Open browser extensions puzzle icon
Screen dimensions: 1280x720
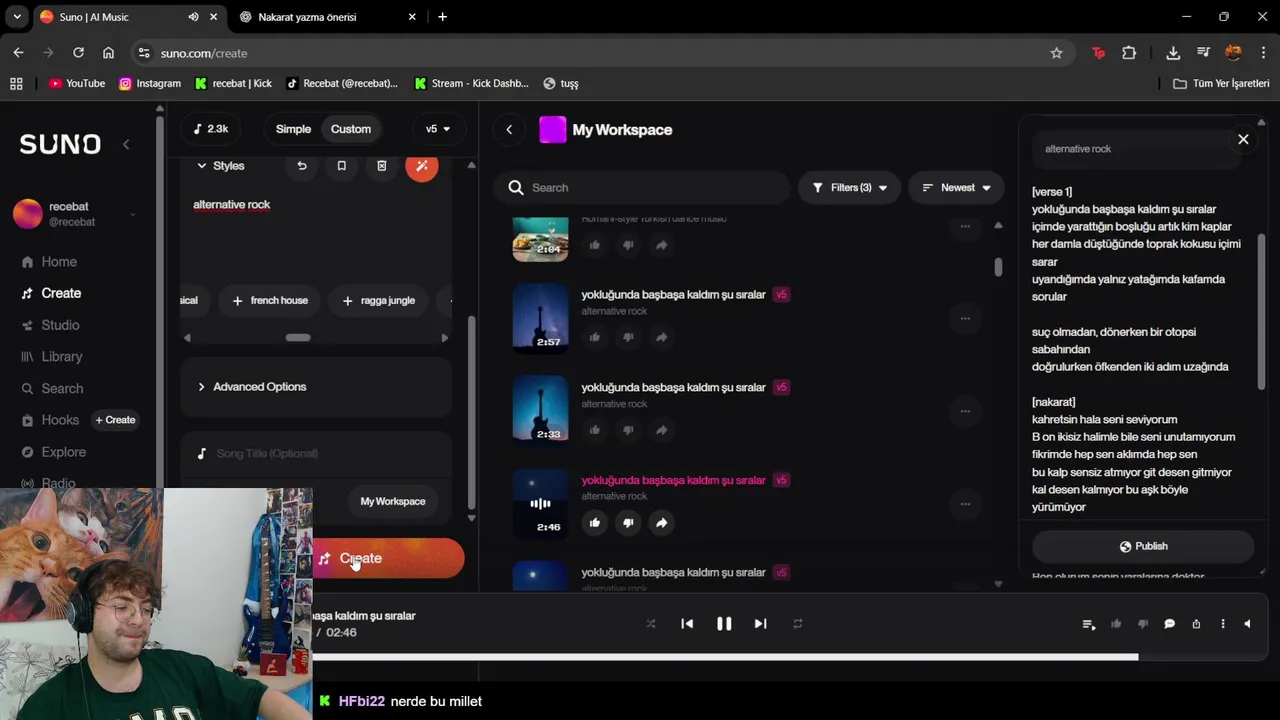pyautogui.click(x=1129, y=53)
